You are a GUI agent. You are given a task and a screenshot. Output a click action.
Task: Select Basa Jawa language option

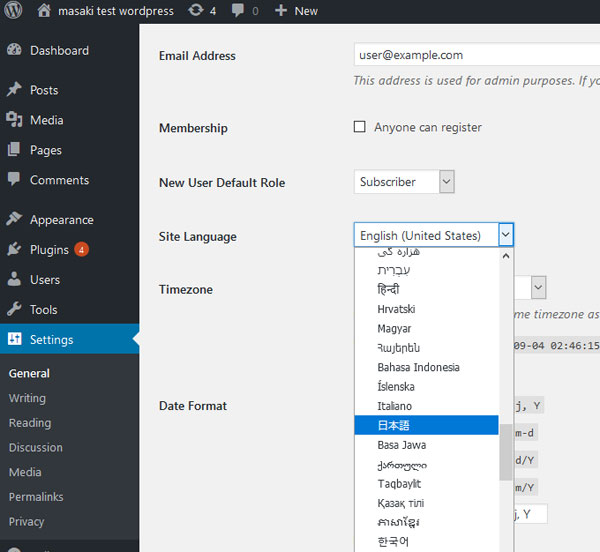coord(426,445)
